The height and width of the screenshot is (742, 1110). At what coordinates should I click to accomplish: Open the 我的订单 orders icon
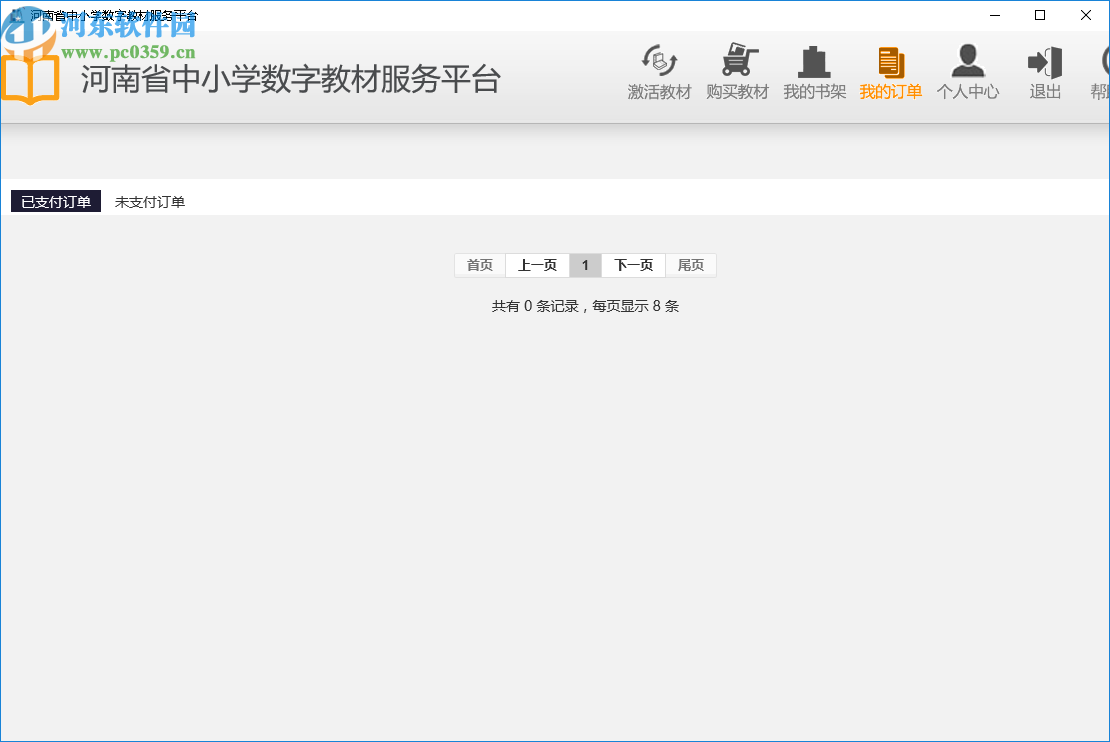tap(890, 70)
